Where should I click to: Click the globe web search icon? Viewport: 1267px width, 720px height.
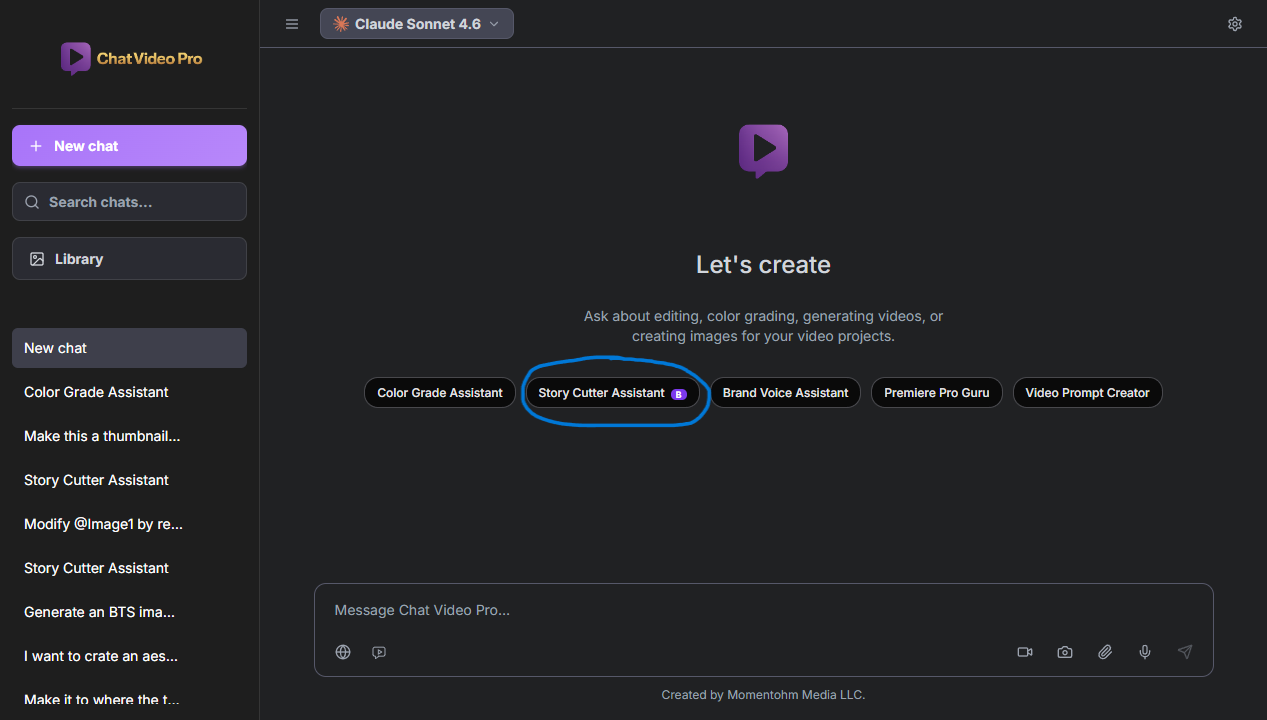point(343,652)
